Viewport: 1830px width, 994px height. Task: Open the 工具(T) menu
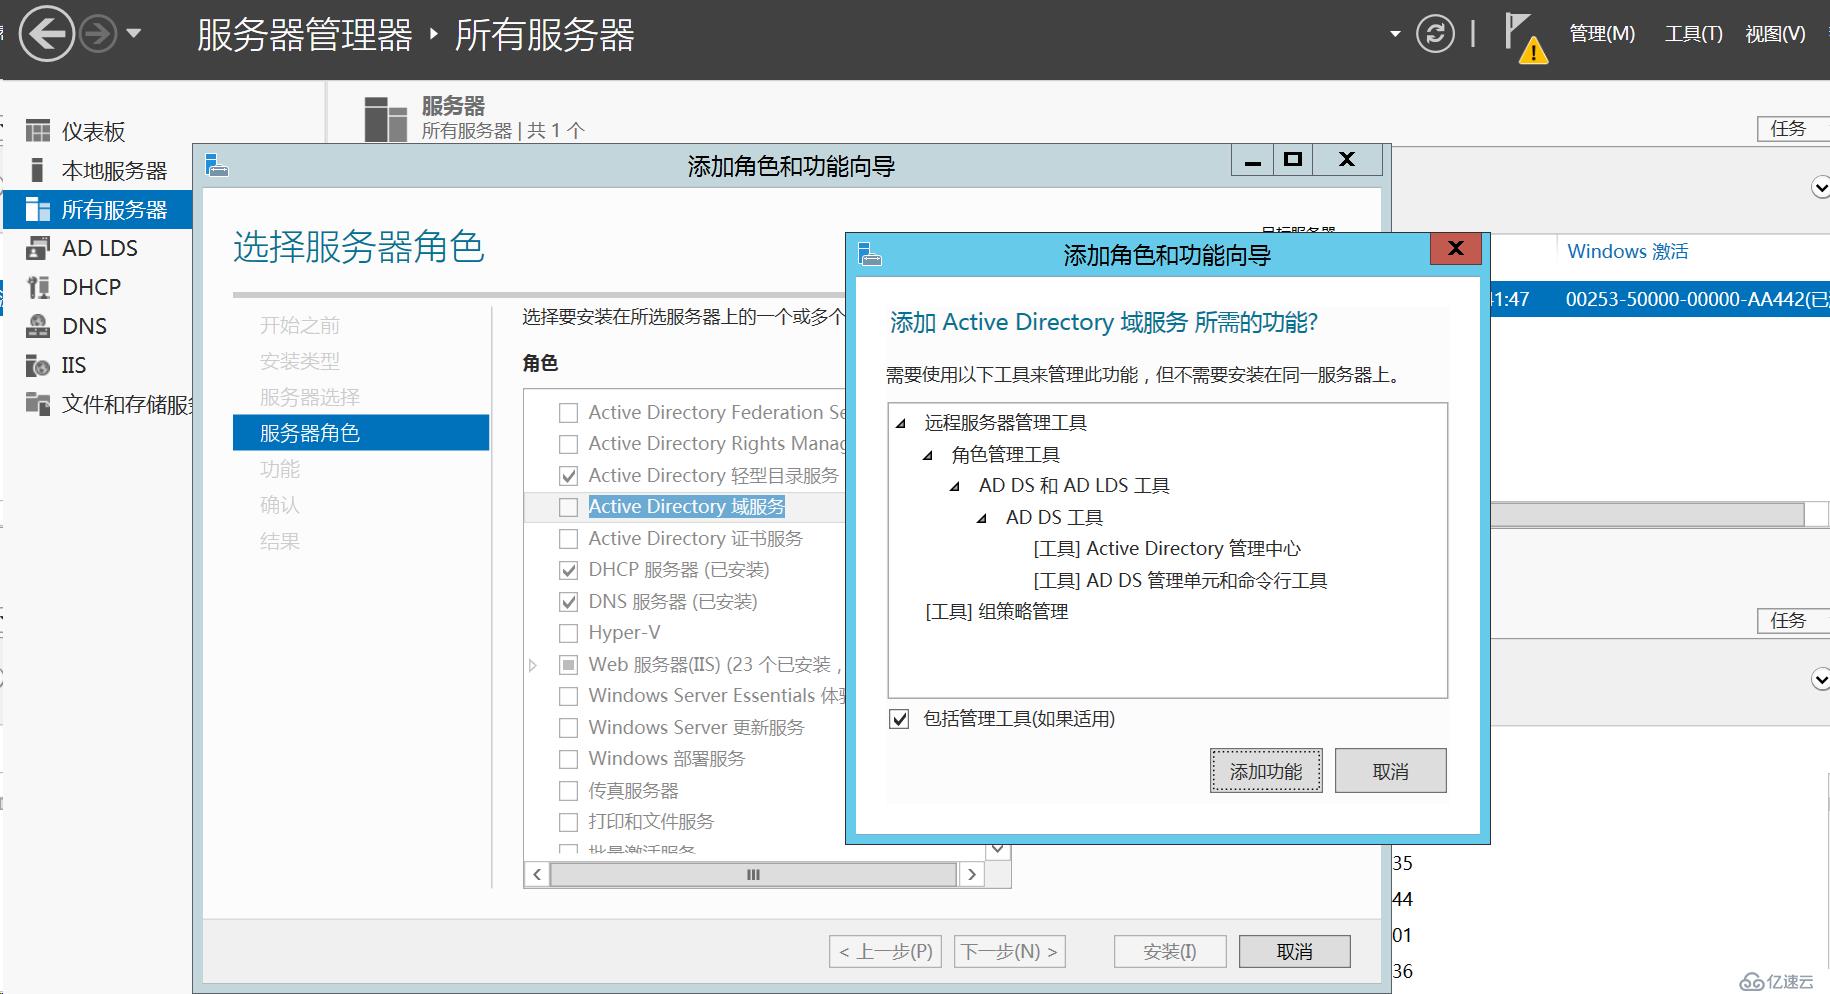coord(1693,34)
